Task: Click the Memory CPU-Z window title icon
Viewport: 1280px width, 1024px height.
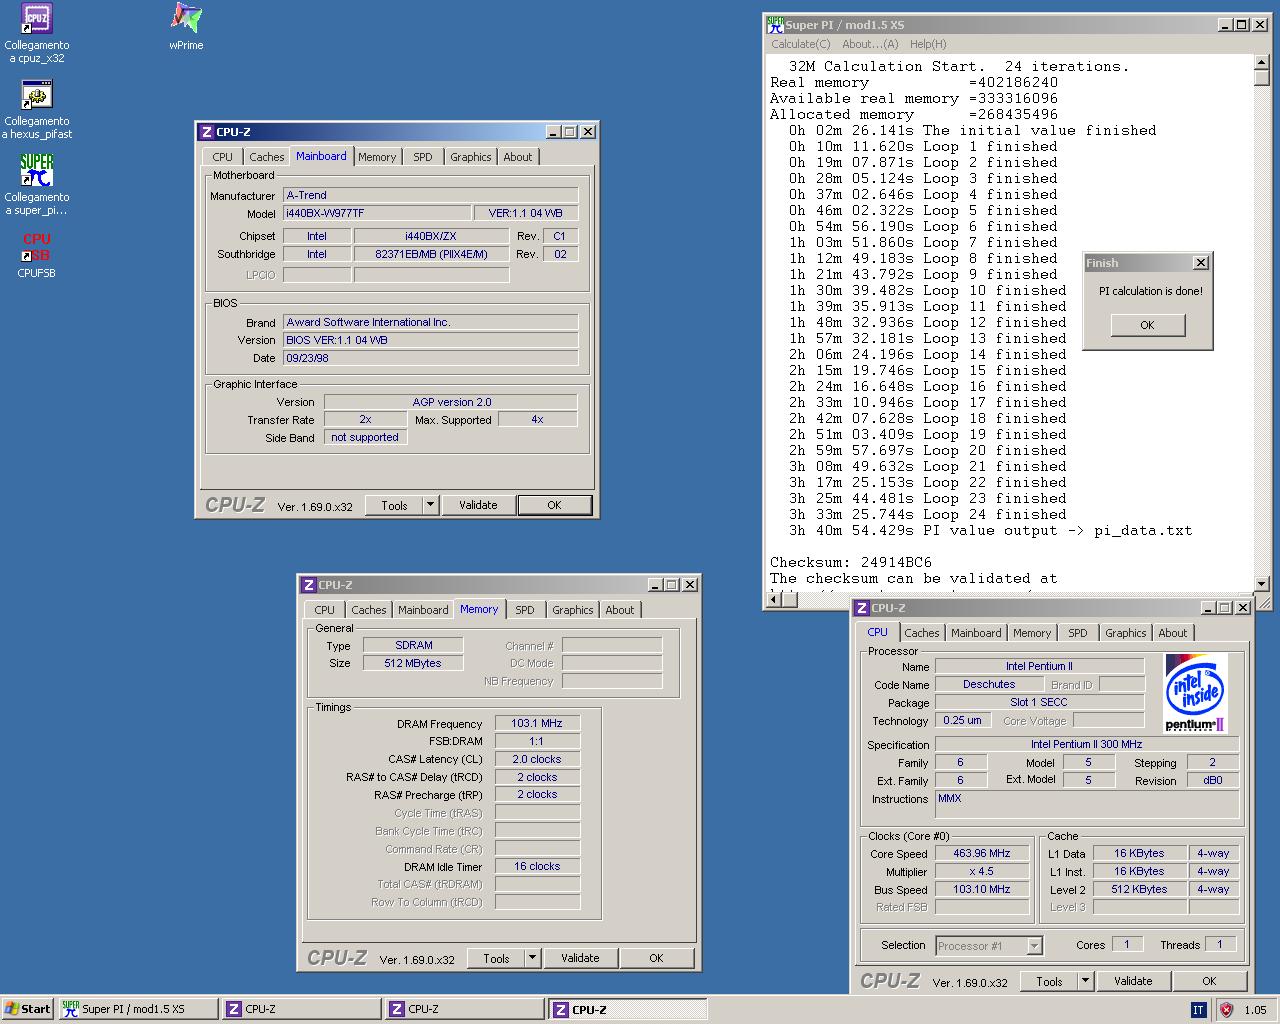Action: click(x=308, y=585)
